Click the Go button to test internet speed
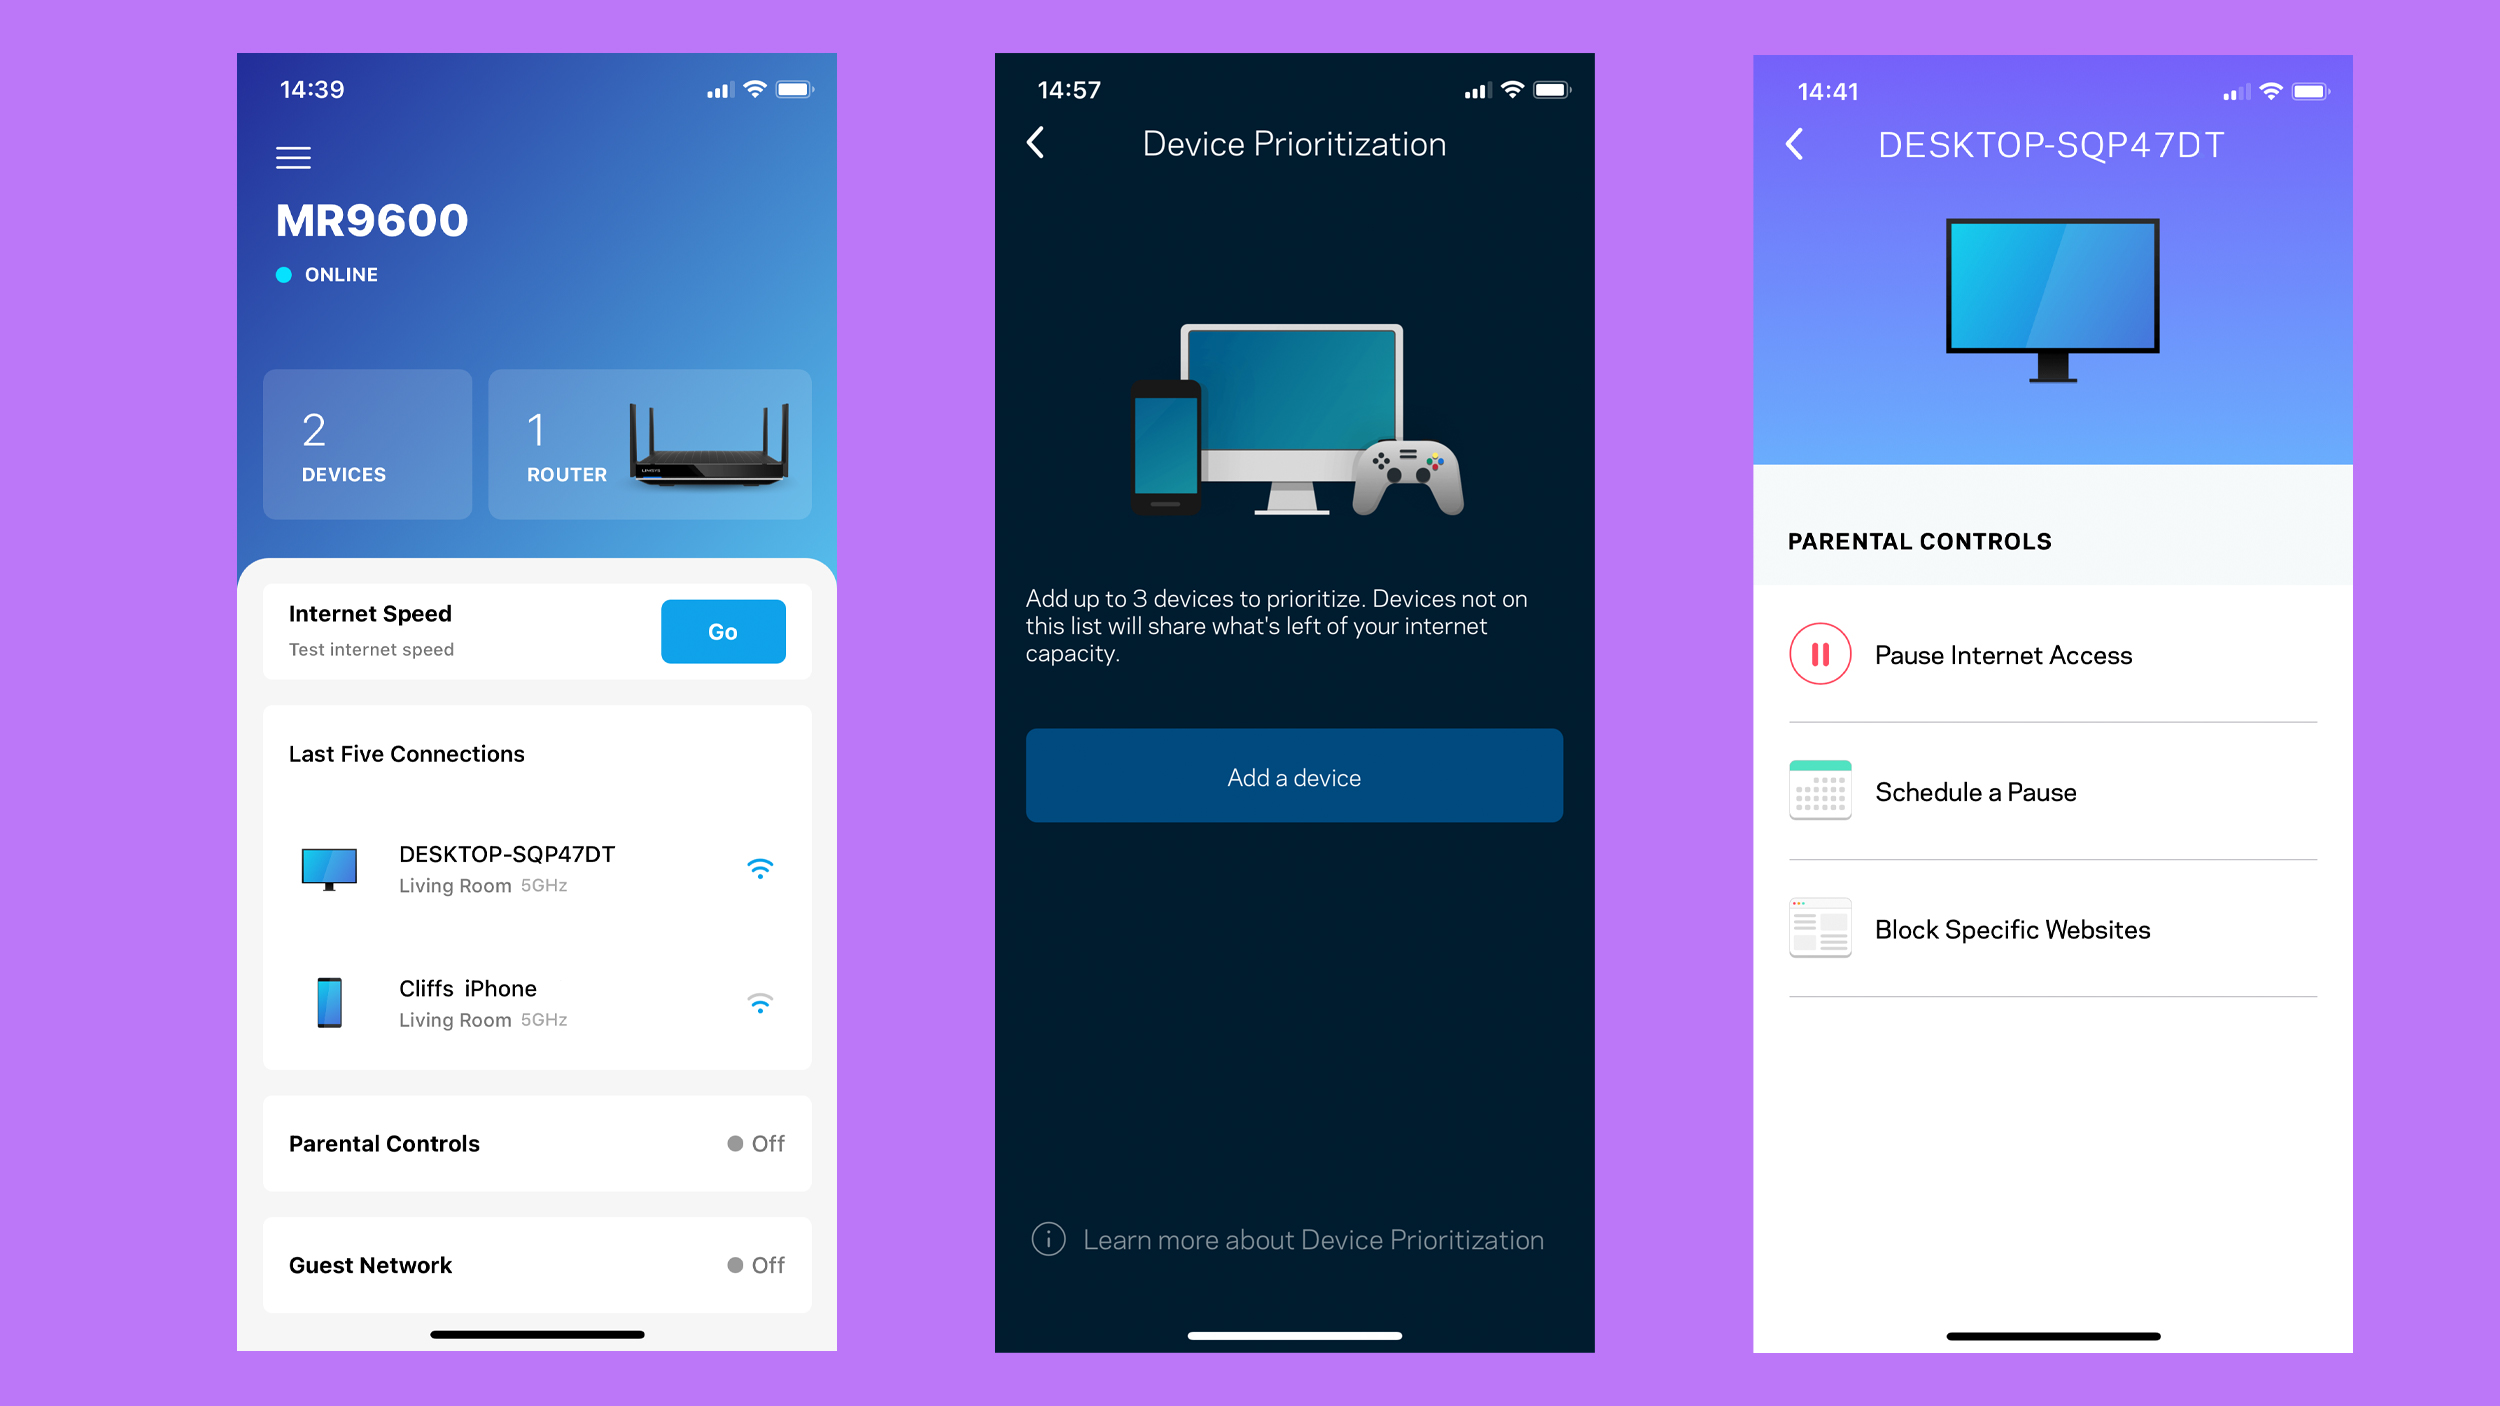The width and height of the screenshot is (2500, 1406). click(721, 630)
